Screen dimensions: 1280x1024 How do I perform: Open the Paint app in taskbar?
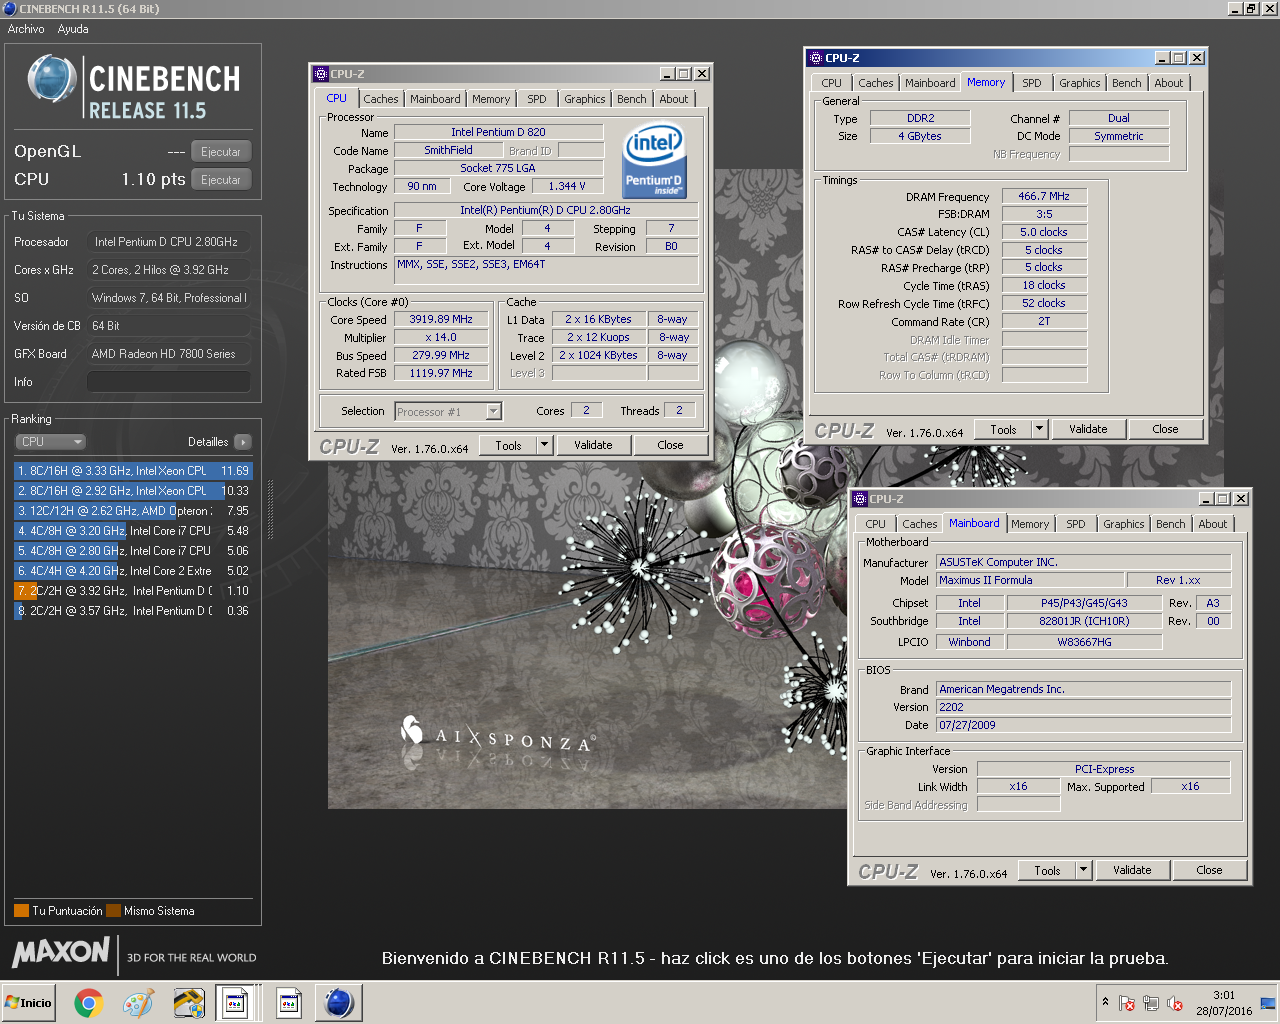pyautogui.click(x=138, y=1003)
